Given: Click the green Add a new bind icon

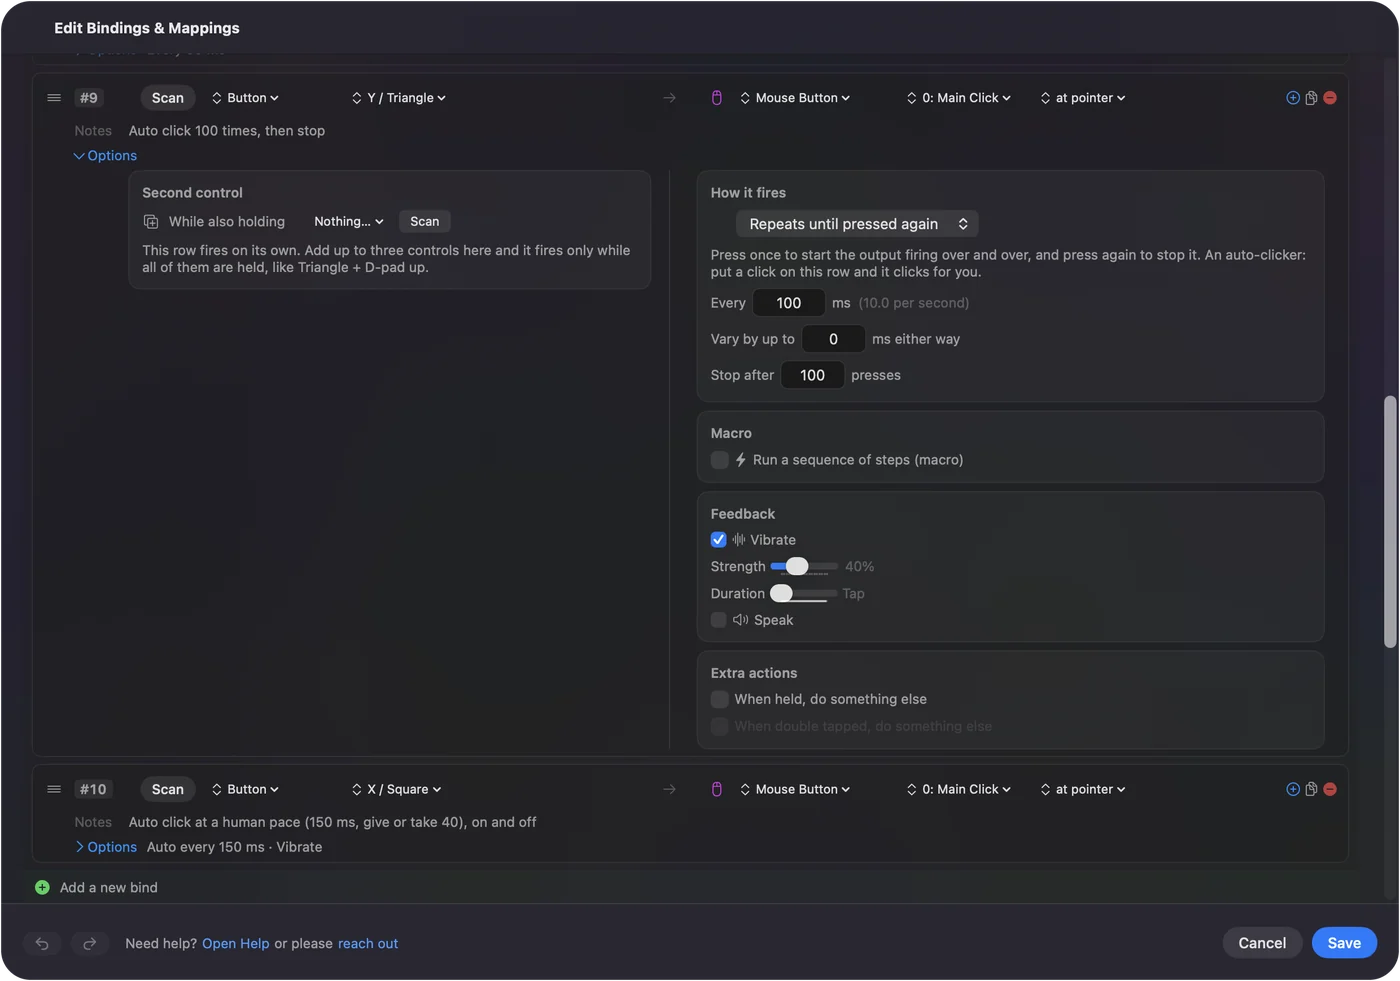Looking at the screenshot, I should click(42, 887).
